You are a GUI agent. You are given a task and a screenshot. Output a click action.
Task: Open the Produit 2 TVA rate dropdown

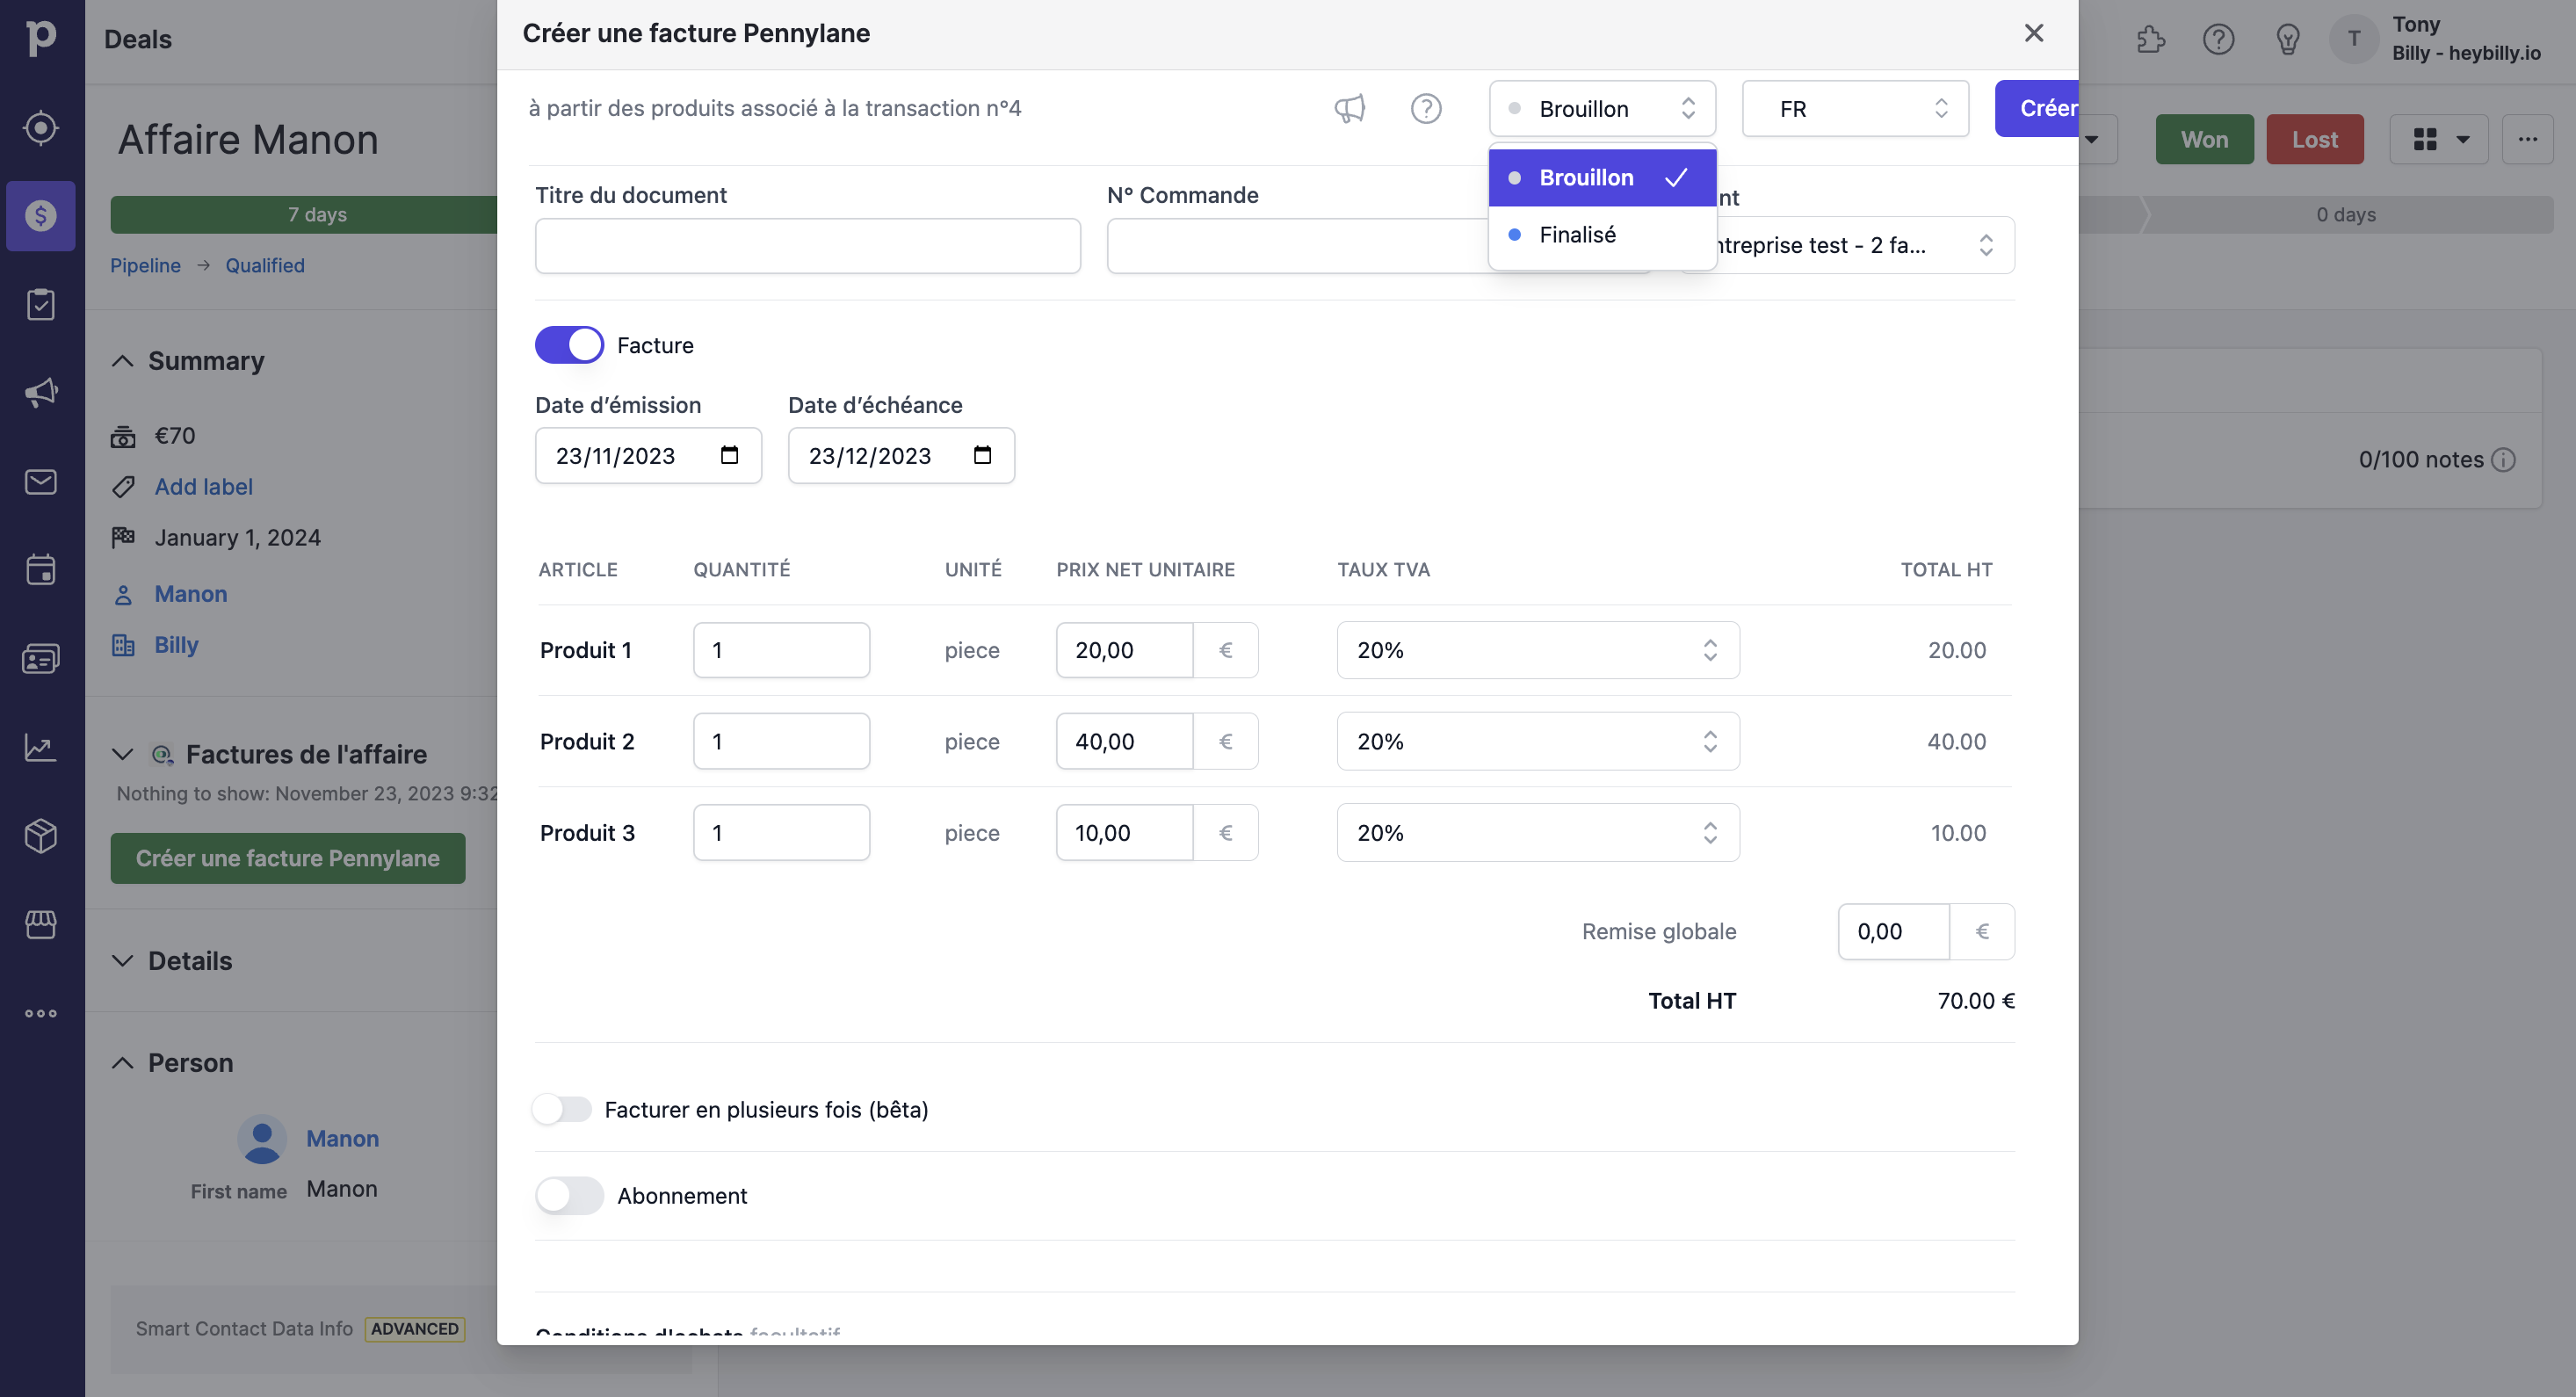click(1538, 741)
